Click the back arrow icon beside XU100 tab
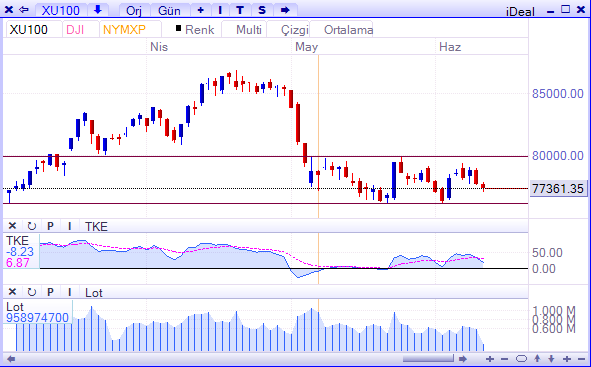This screenshot has width=591, height=367. pyautogui.click(x=24, y=10)
